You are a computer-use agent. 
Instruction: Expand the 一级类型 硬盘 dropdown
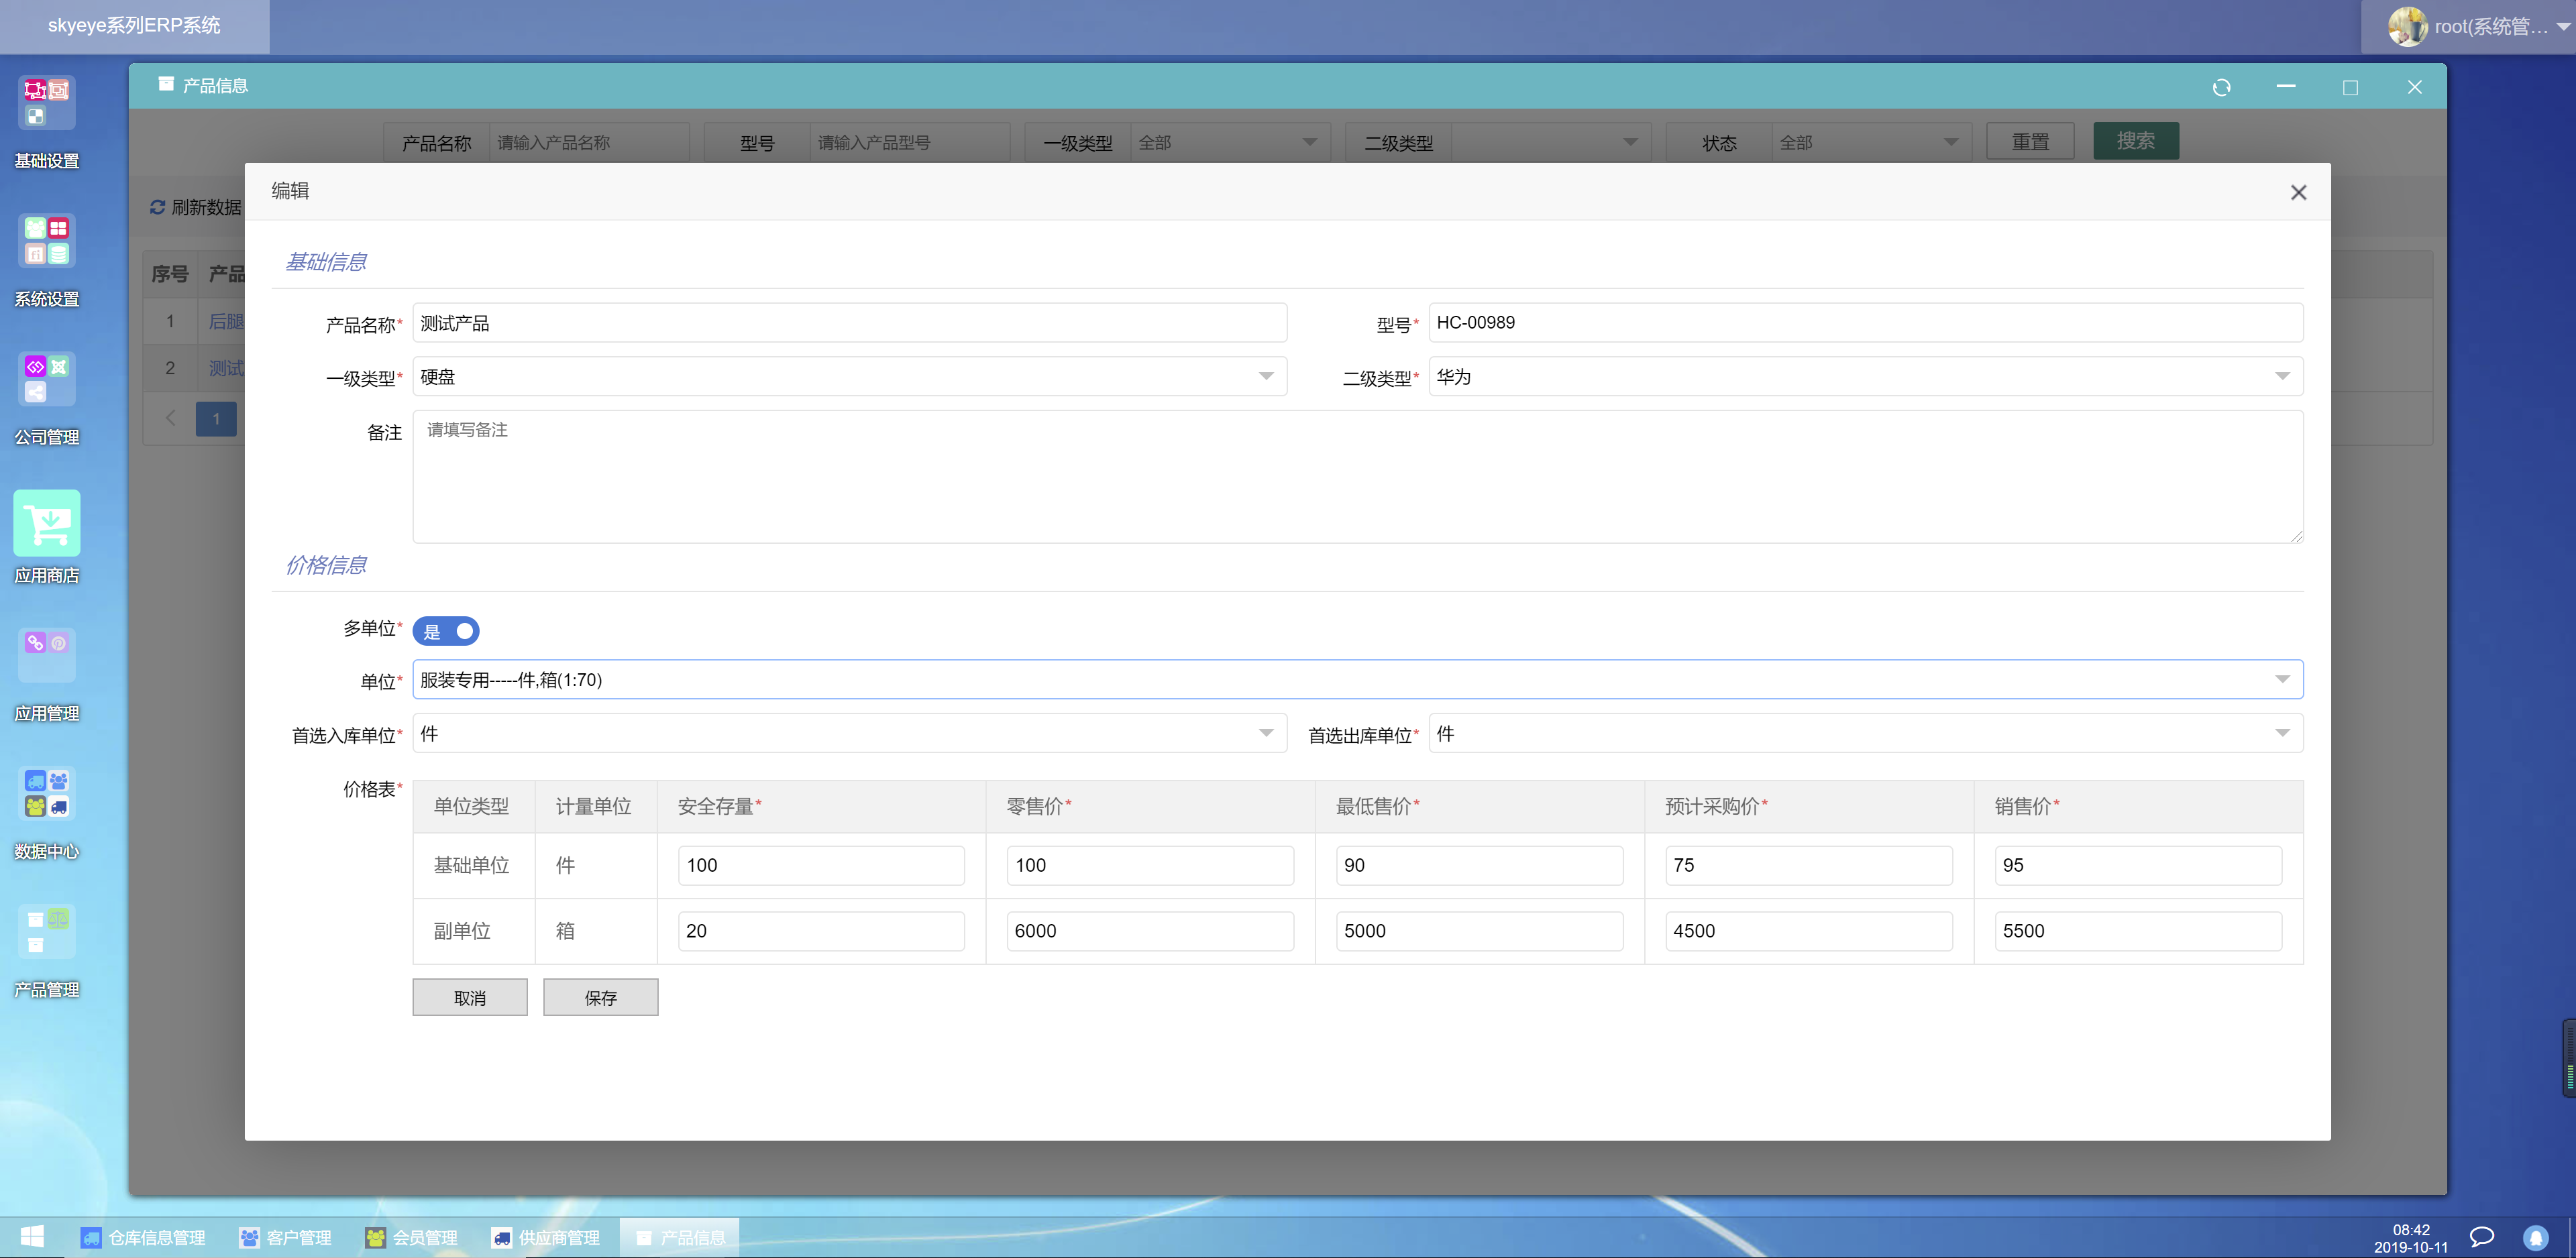[849, 377]
